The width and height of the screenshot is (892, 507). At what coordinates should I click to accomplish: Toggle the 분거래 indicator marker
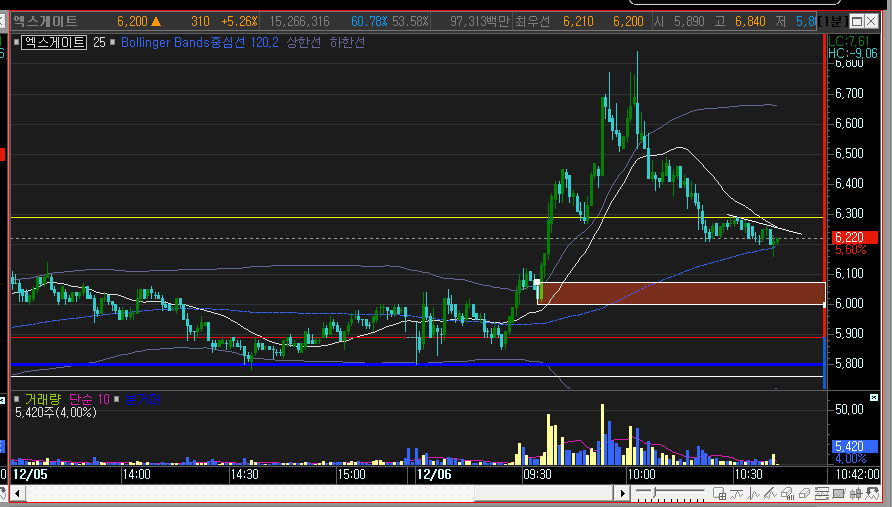click(x=117, y=399)
